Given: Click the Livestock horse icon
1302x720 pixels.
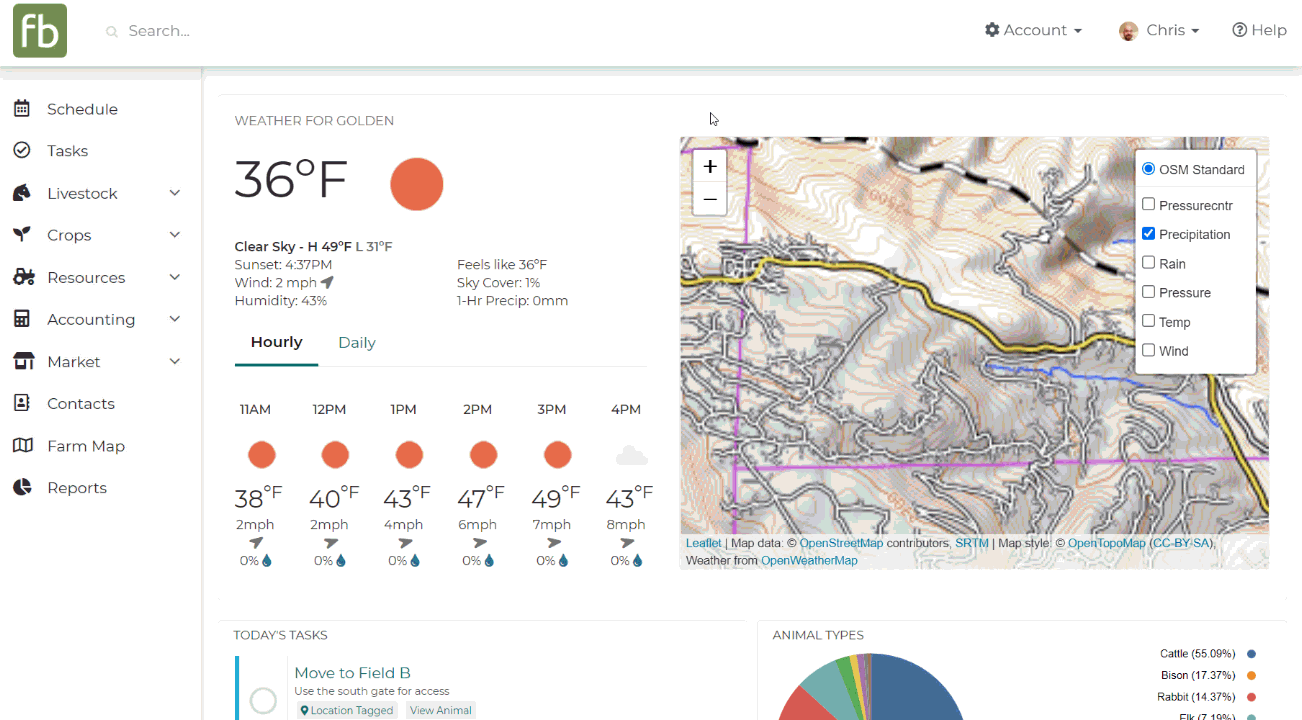Looking at the screenshot, I should (x=22, y=193).
